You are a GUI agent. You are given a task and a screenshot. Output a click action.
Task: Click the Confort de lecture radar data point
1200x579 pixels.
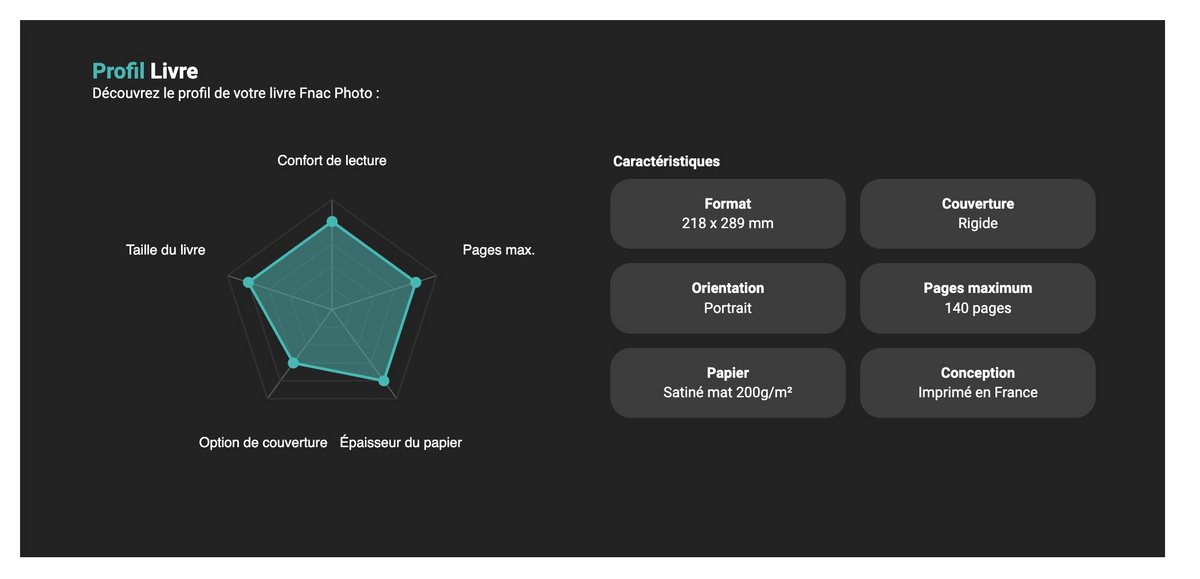pyautogui.click(x=332, y=222)
